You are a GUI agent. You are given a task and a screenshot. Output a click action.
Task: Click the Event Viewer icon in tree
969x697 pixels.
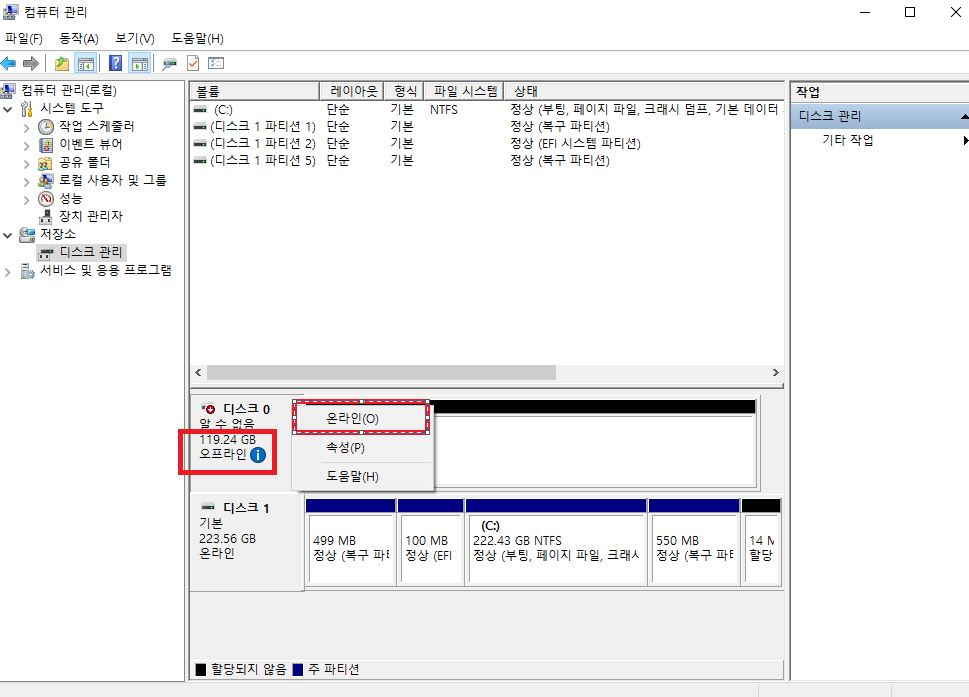46,145
